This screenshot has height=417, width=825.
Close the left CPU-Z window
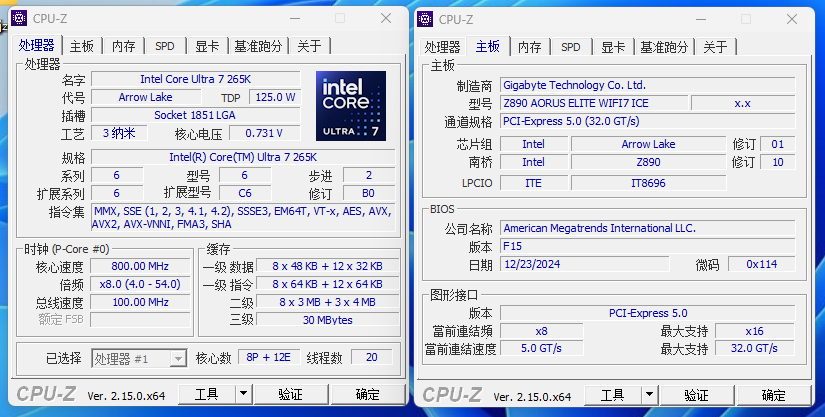point(385,18)
